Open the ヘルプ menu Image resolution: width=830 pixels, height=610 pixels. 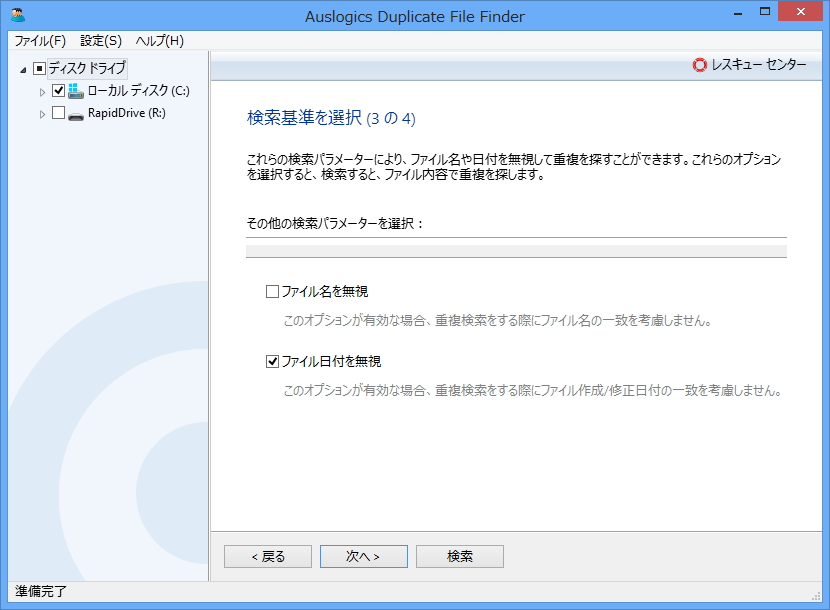(x=156, y=41)
